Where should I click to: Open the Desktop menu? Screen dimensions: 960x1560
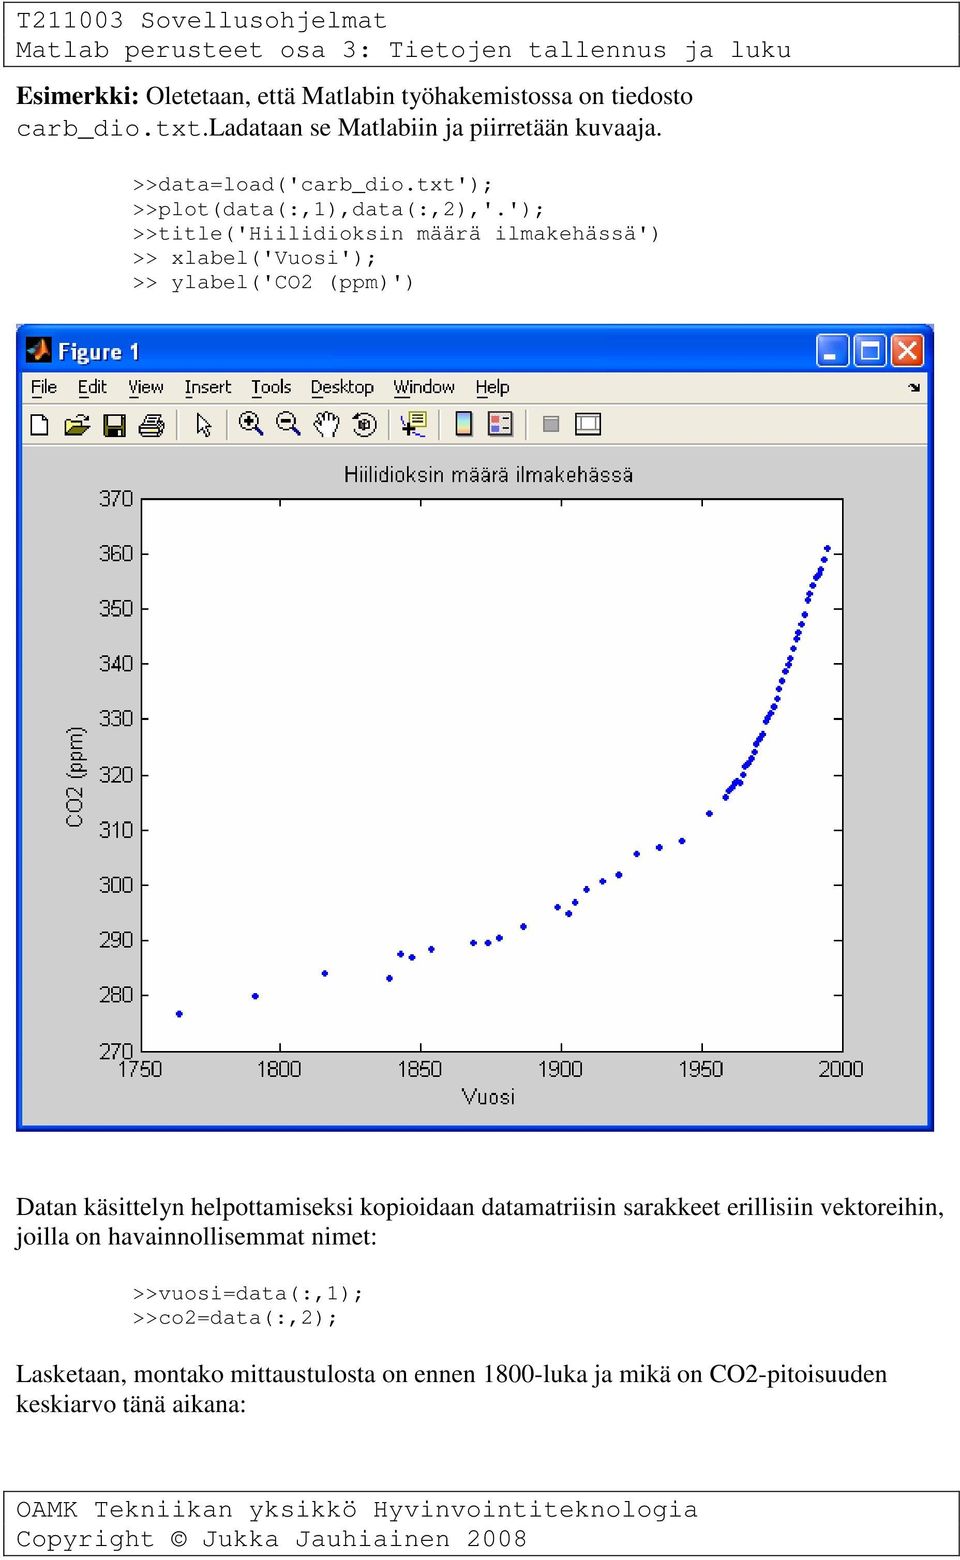[342, 387]
